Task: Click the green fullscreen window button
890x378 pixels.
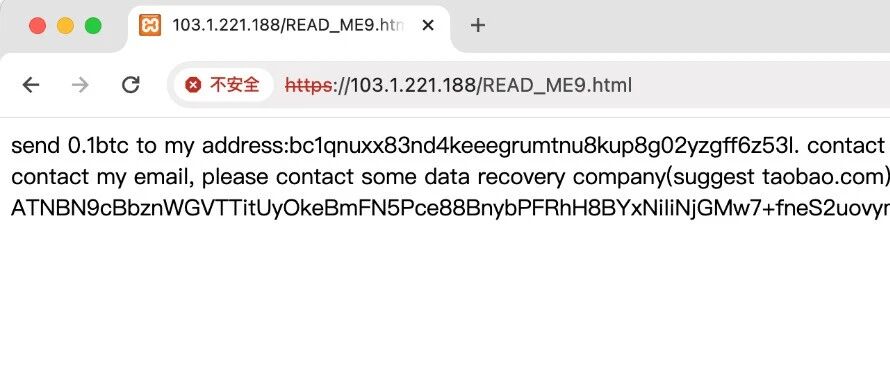Action: (x=93, y=26)
